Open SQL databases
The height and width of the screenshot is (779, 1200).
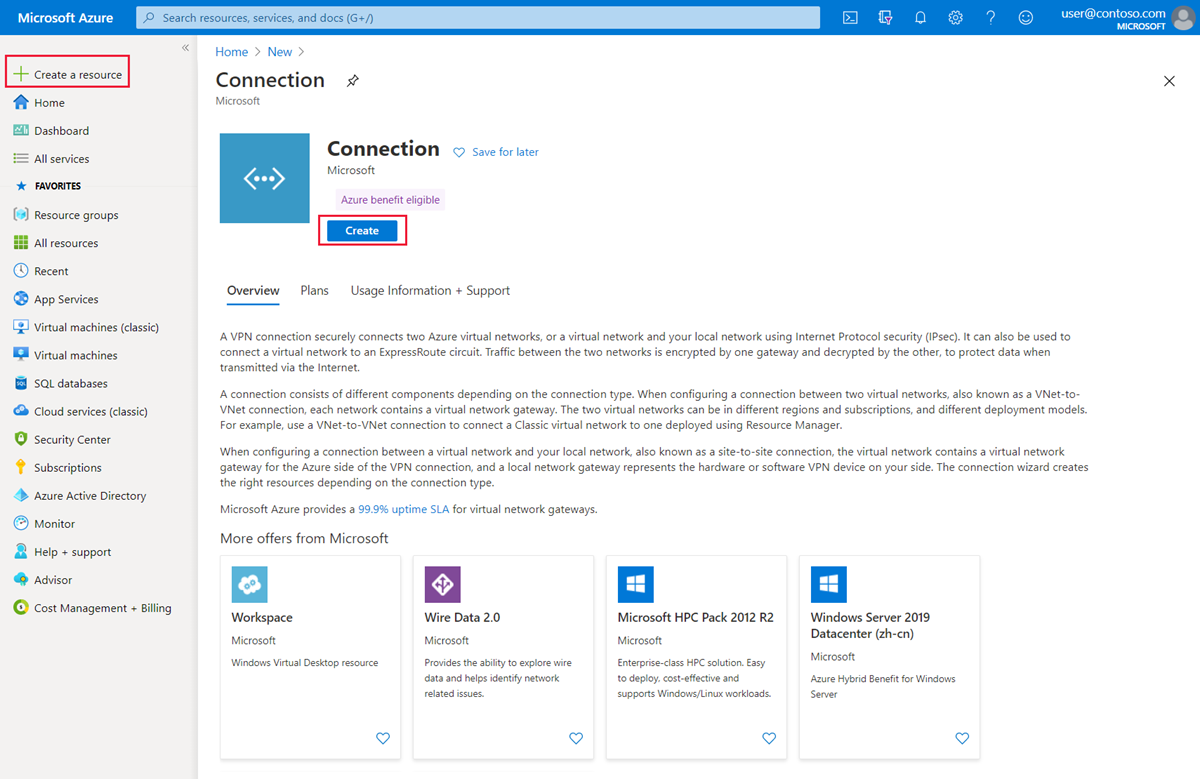coord(61,383)
